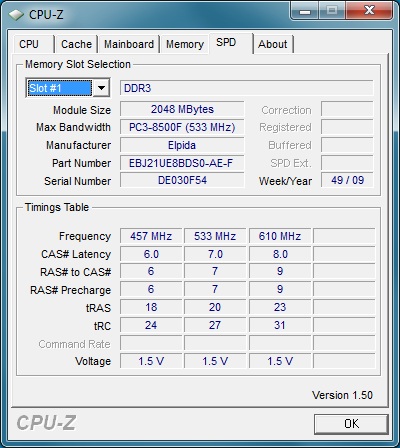The height and width of the screenshot is (448, 400).
Task: Click the 610 MHz frequency cell
Action: click(280, 236)
